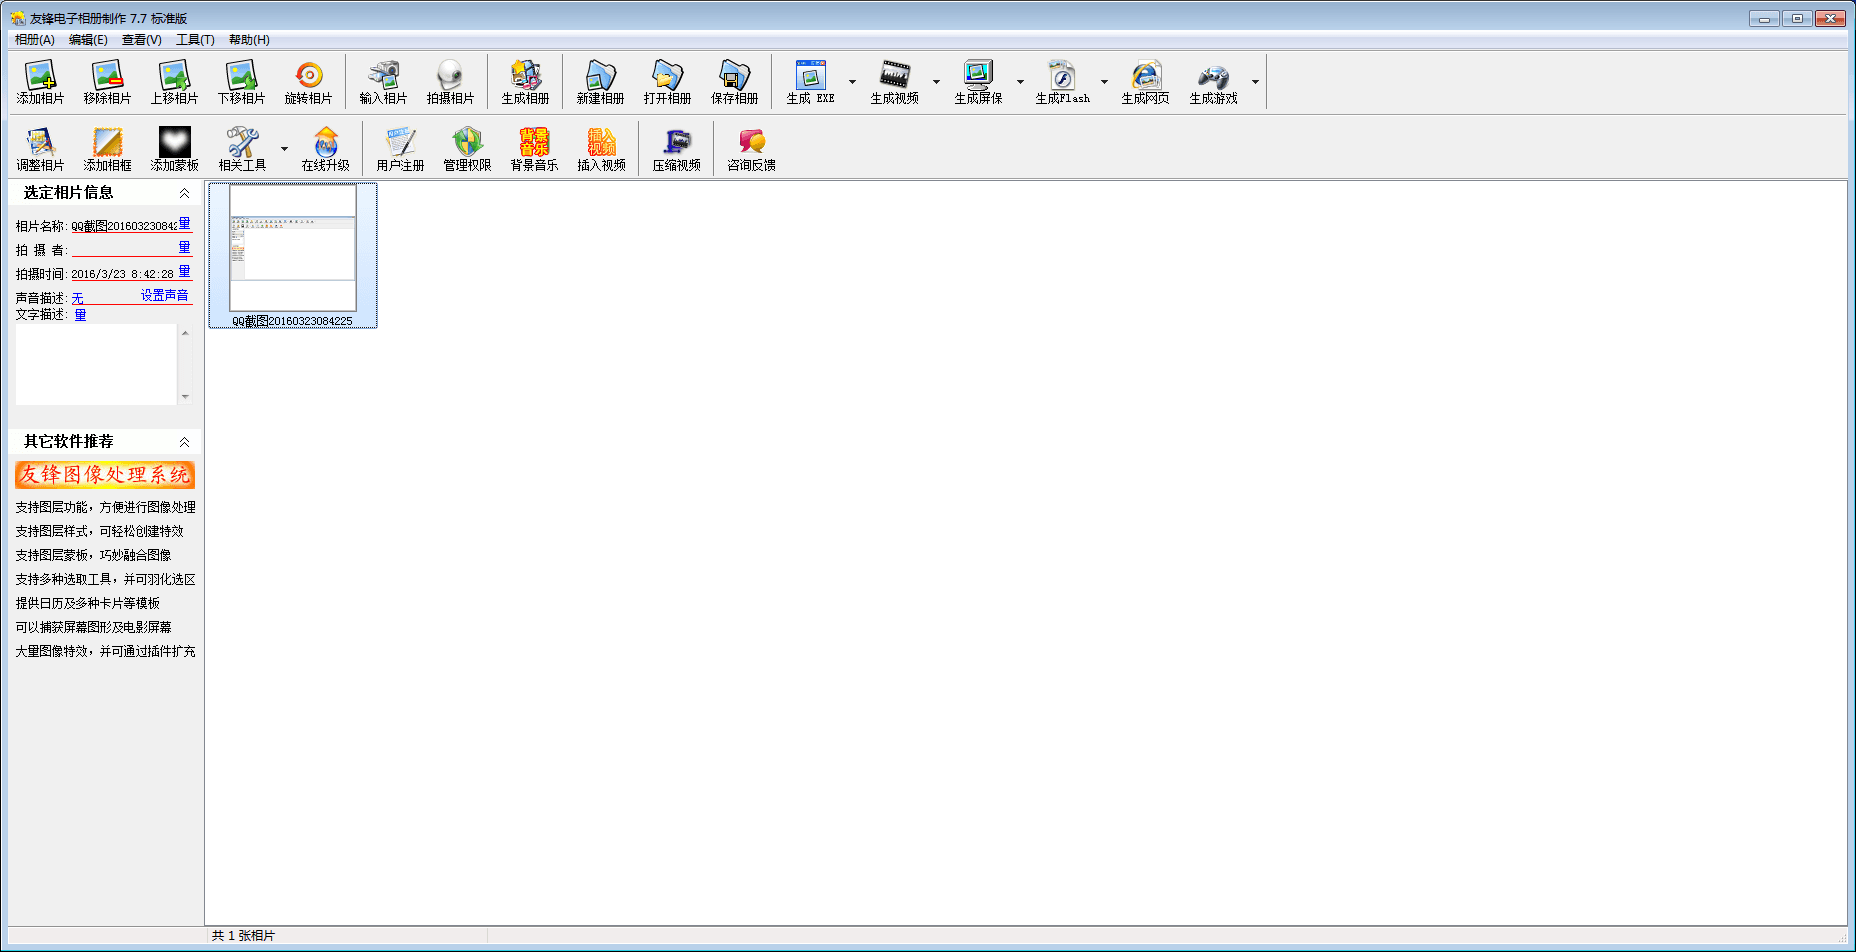Open the 工具(T) menu
Image resolution: width=1856 pixels, height=952 pixels.
(x=195, y=40)
